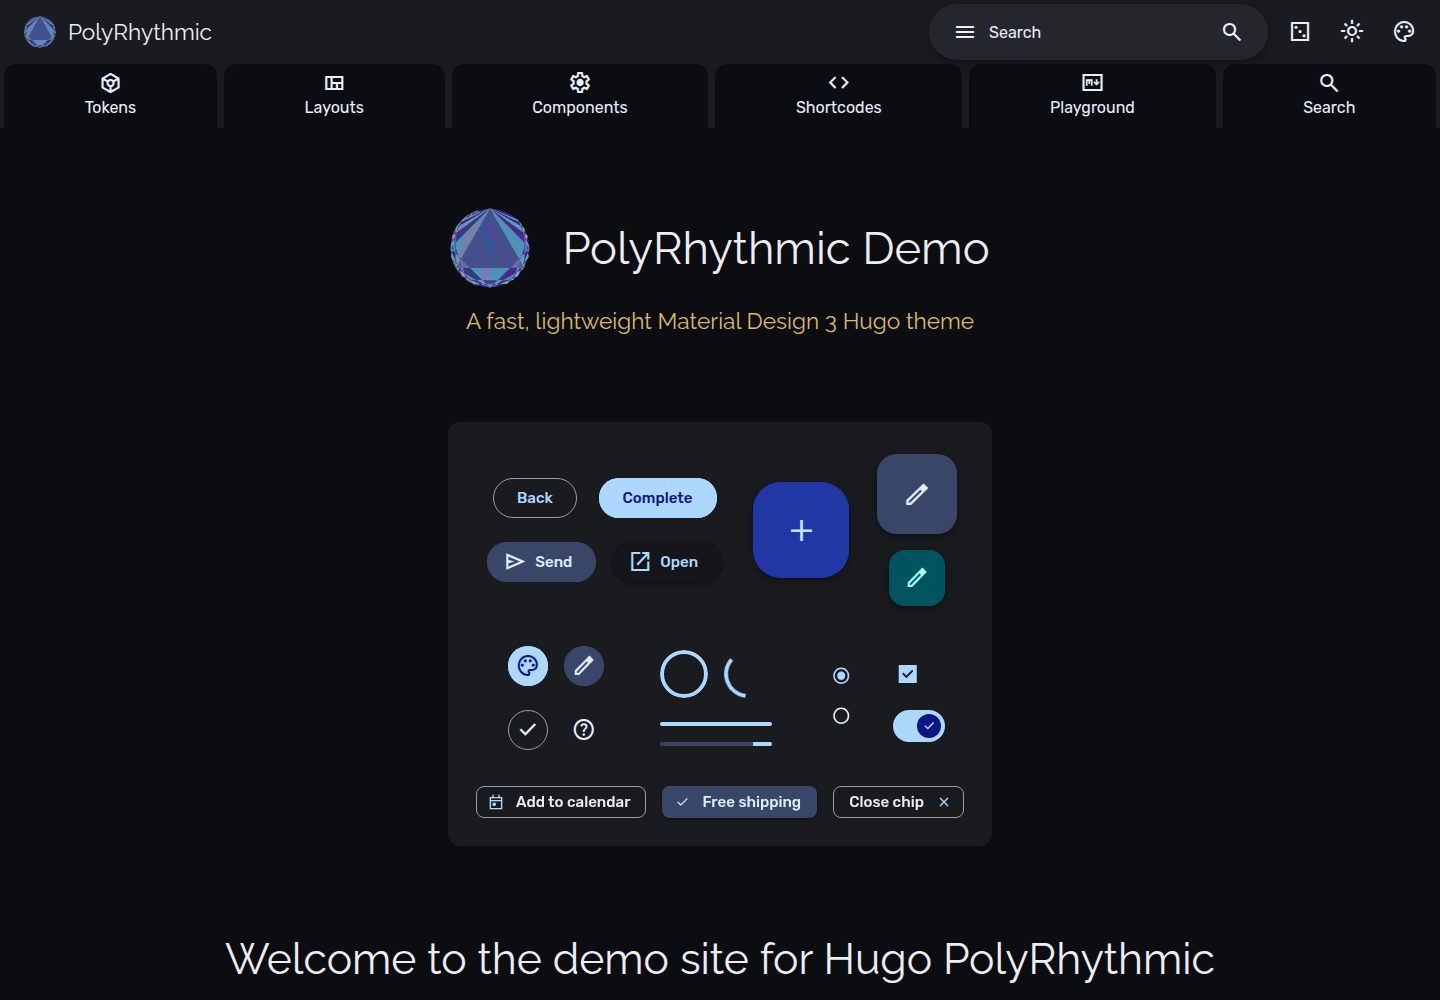Toggle light mode with the sun icon
This screenshot has height=1000, width=1440.
(1352, 32)
